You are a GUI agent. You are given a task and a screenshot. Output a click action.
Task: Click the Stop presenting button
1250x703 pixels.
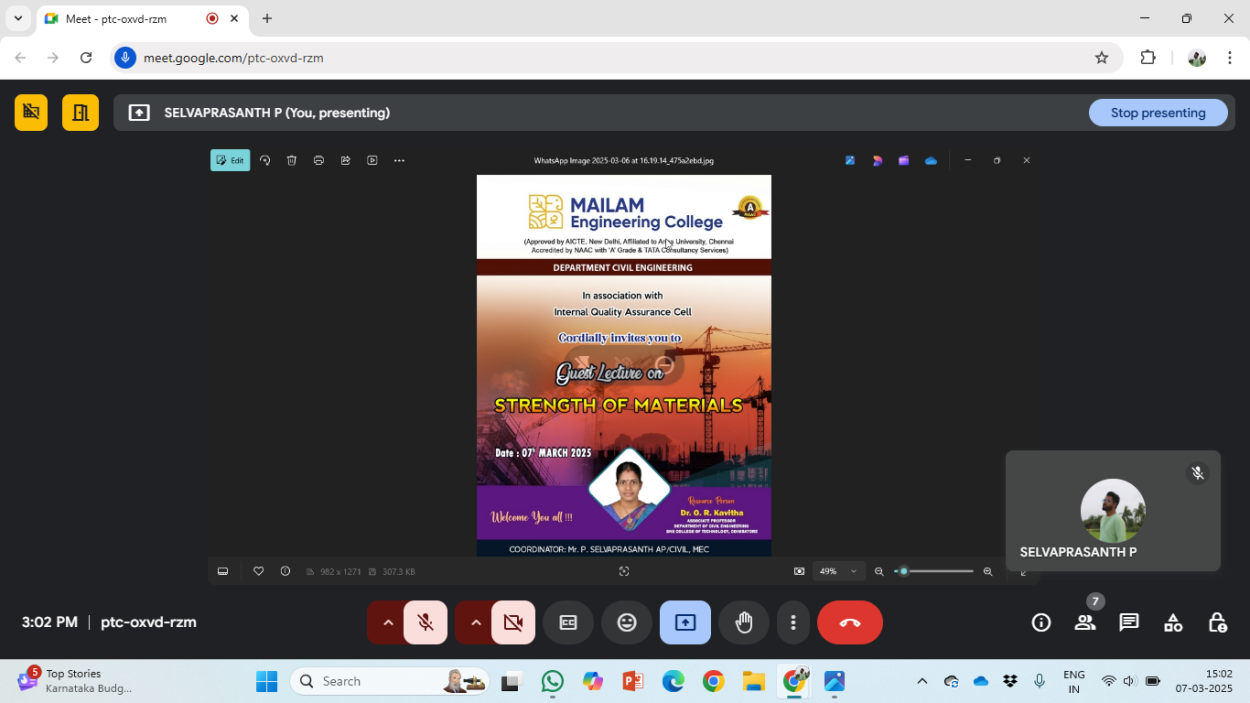1157,113
